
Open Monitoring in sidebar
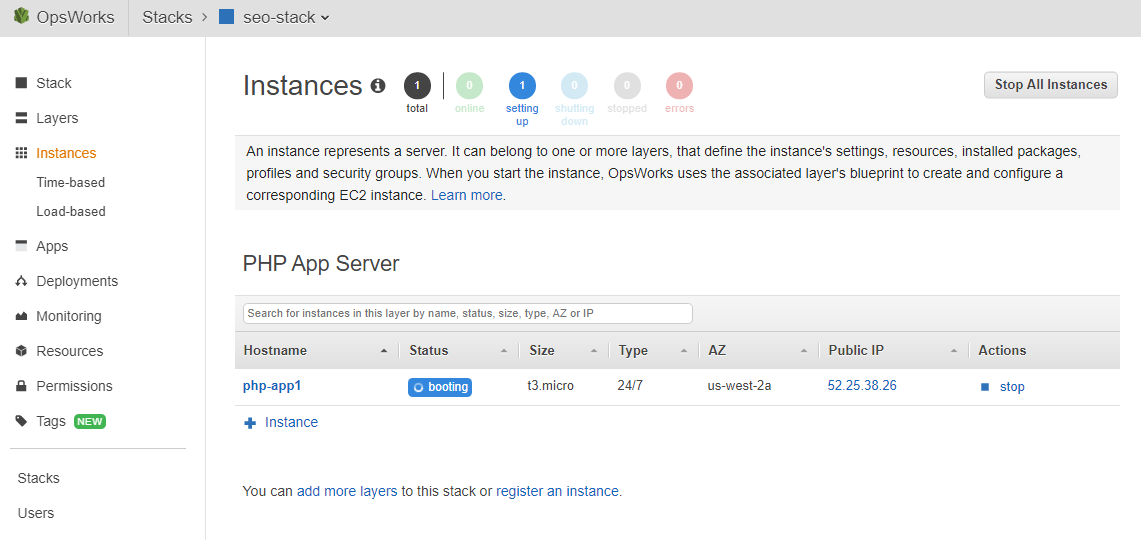click(69, 316)
